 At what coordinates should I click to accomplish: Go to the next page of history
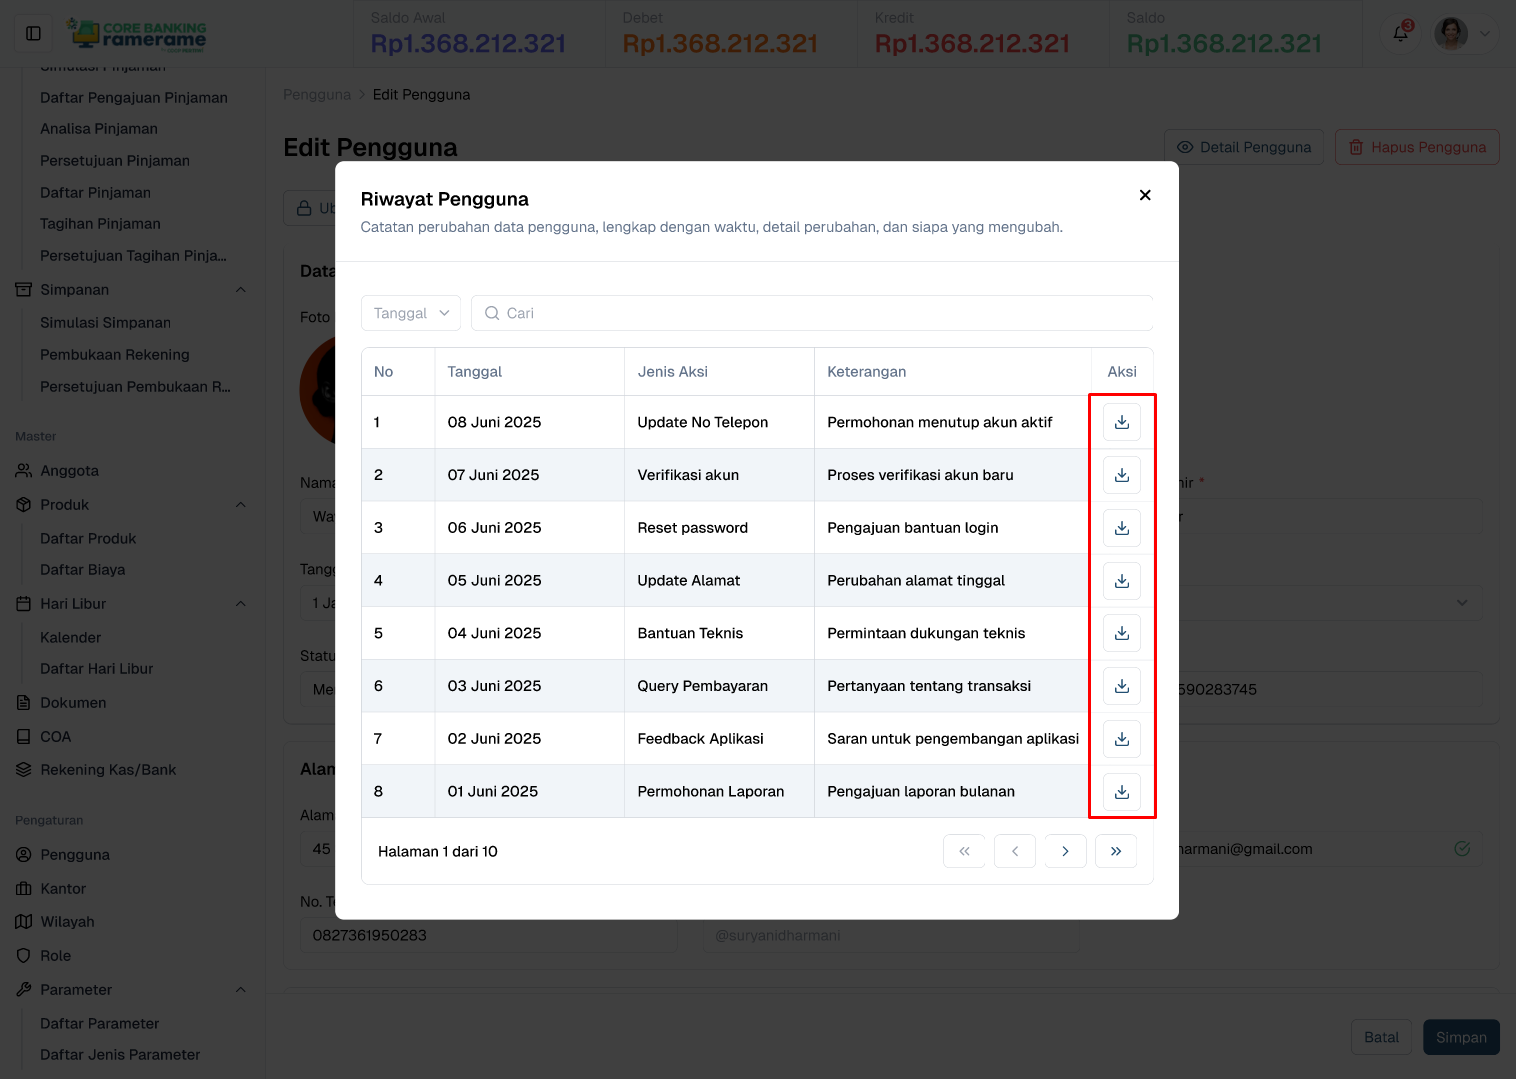click(1064, 851)
